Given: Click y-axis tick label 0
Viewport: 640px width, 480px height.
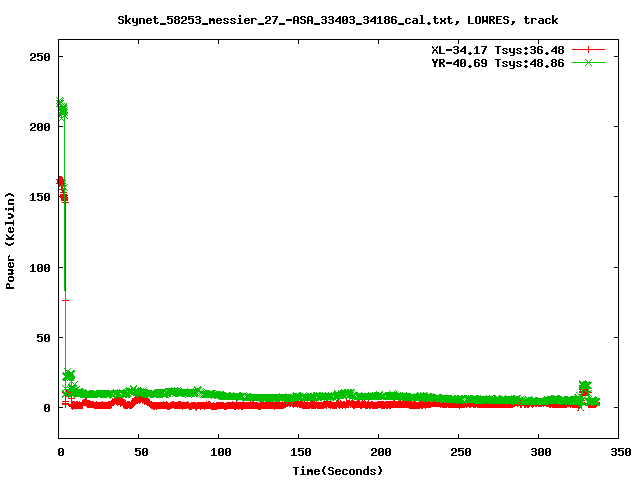Looking at the screenshot, I should [47, 408].
